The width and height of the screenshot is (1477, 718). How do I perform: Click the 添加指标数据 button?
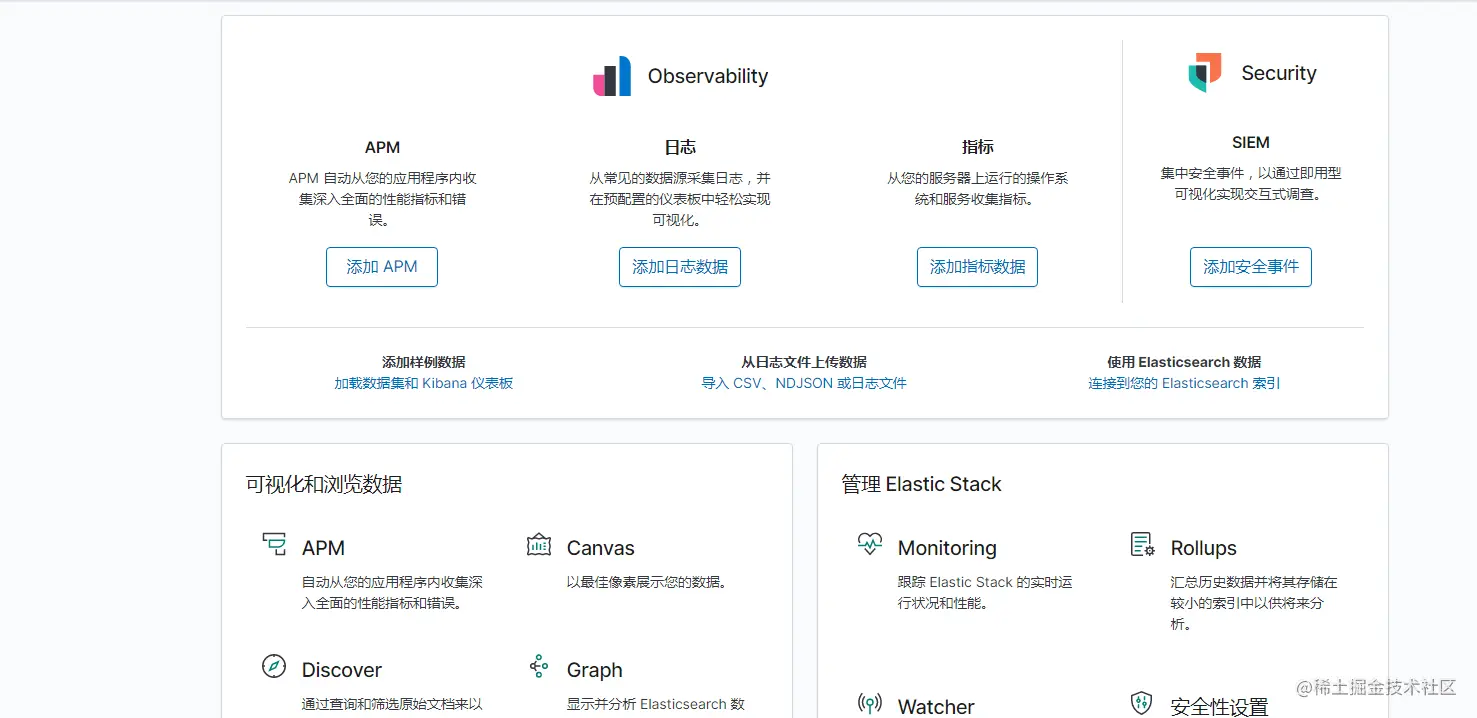point(978,267)
